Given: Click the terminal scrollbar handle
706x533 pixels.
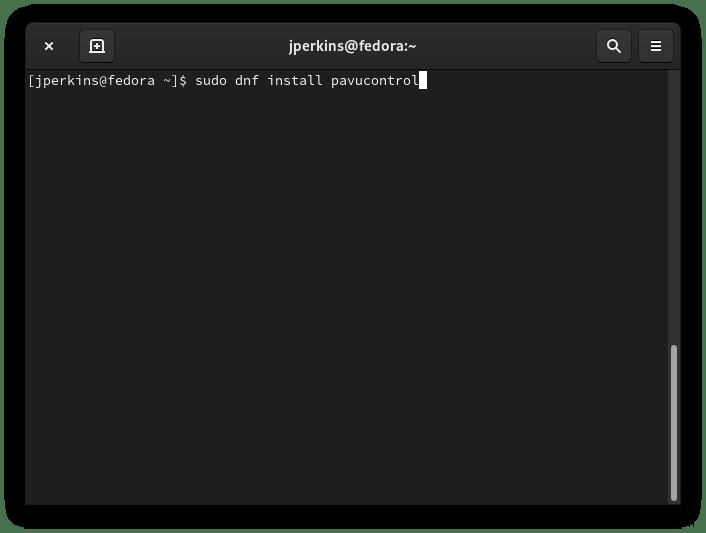Looking at the screenshot, I should click(x=674, y=422).
